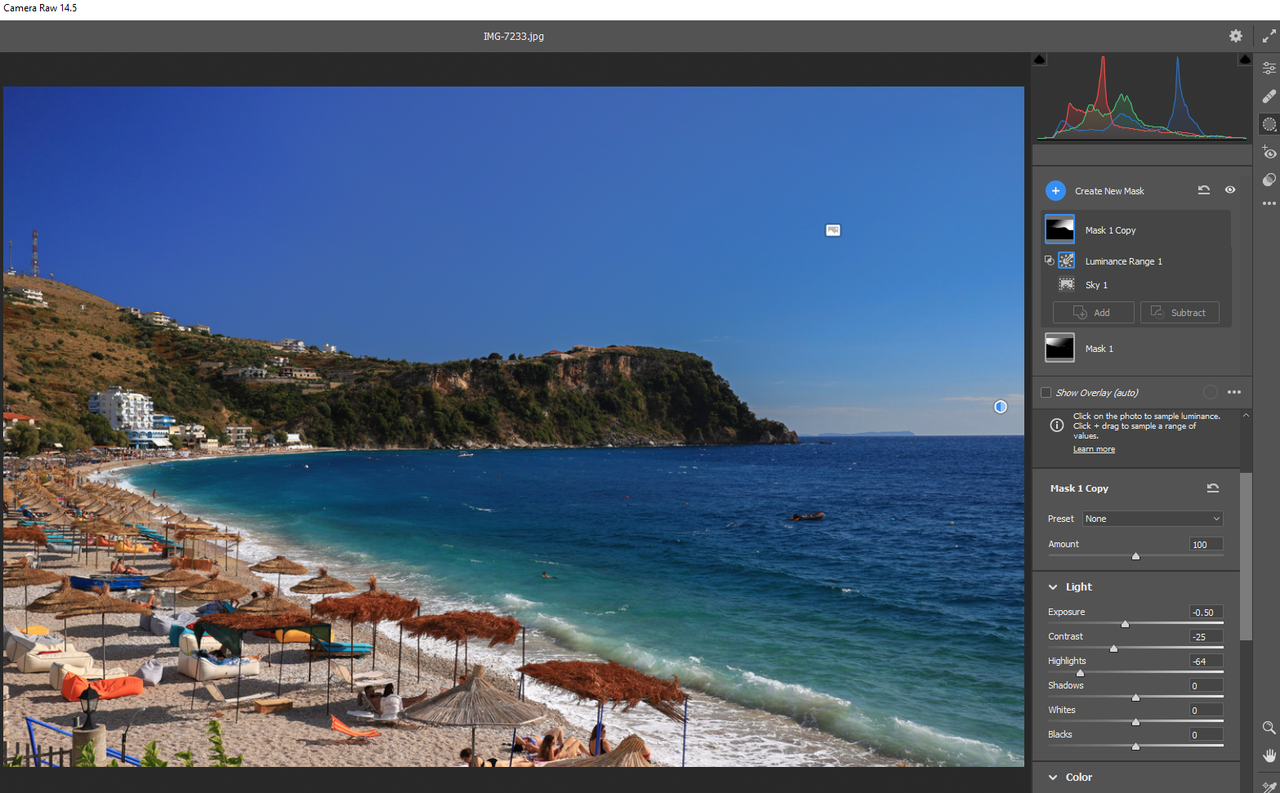The height and width of the screenshot is (793, 1280).
Task: Collapse the luminance hint with up chevron
Action: coord(1245,415)
